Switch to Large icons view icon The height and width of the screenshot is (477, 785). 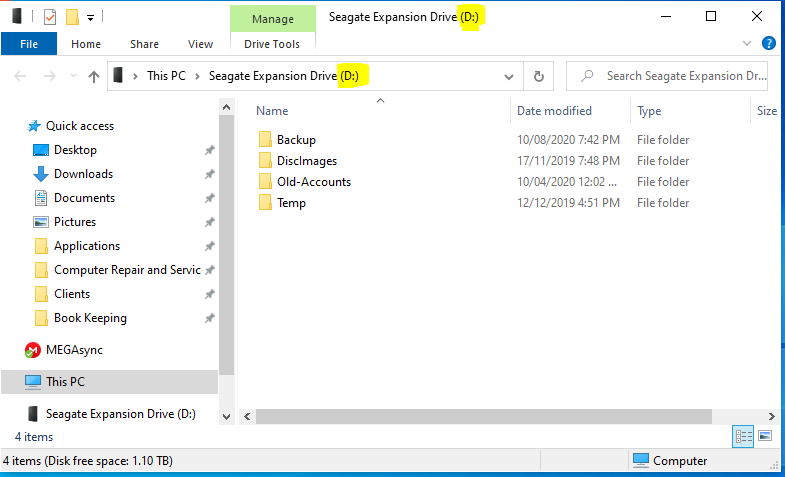click(765, 436)
